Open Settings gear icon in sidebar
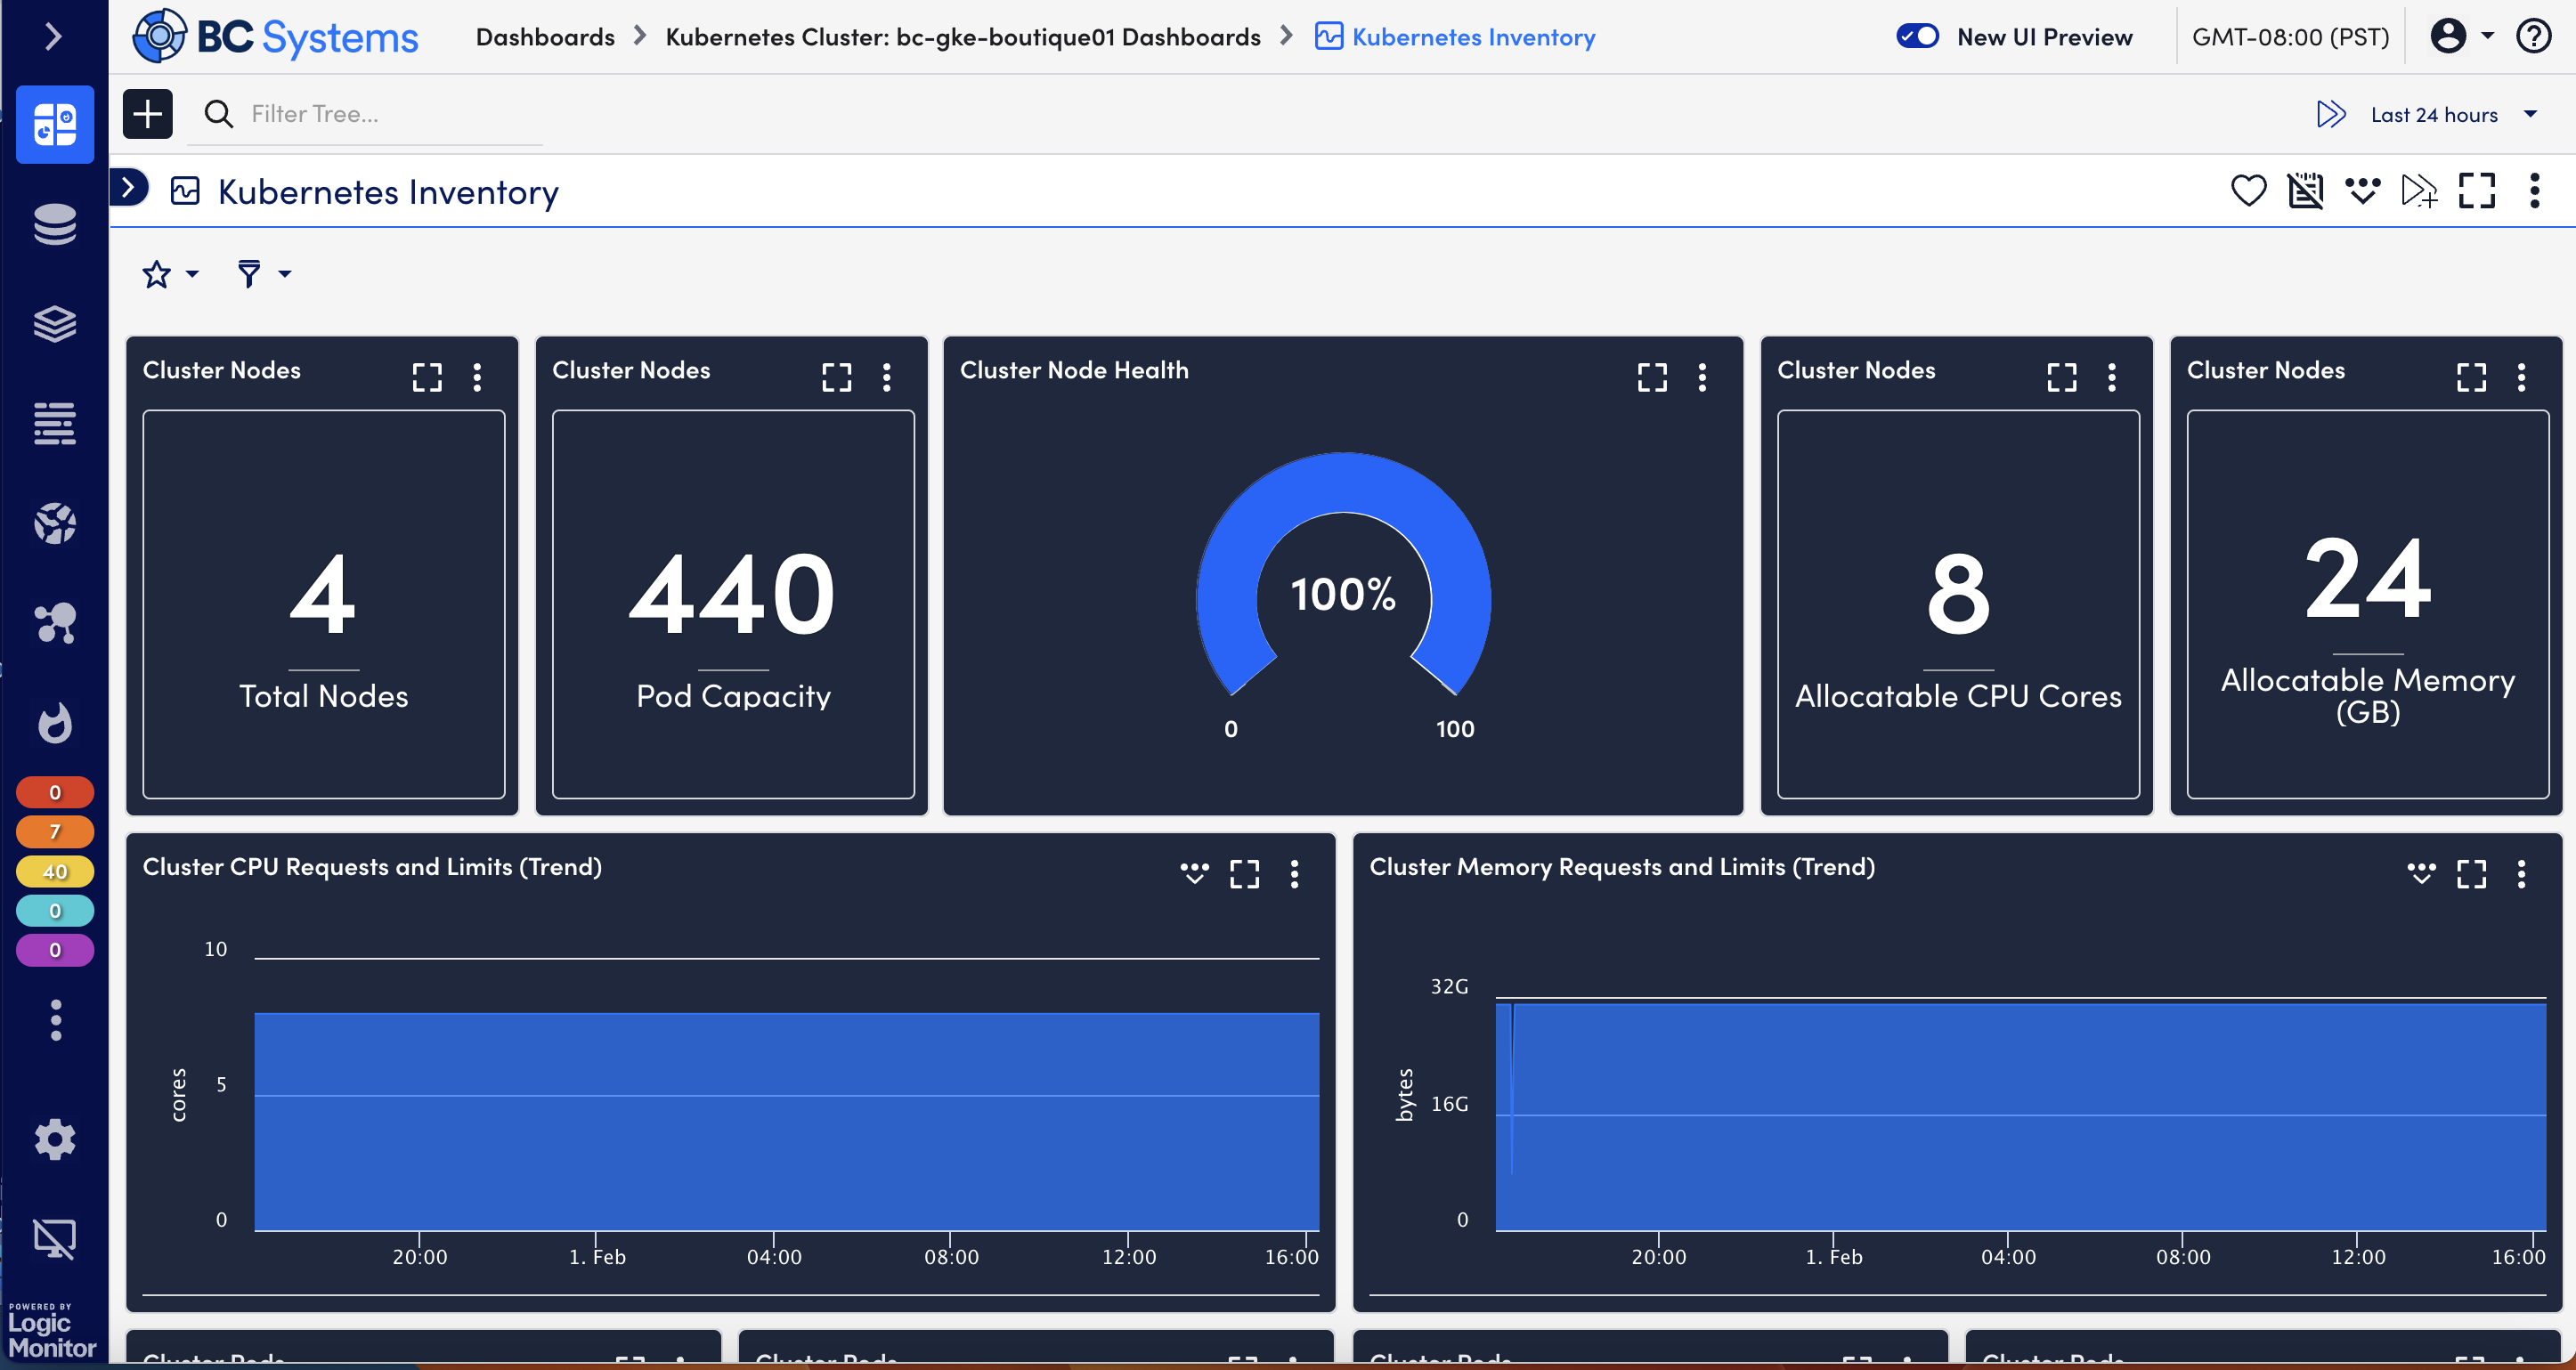This screenshot has height=1370, width=2576. point(55,1139)
